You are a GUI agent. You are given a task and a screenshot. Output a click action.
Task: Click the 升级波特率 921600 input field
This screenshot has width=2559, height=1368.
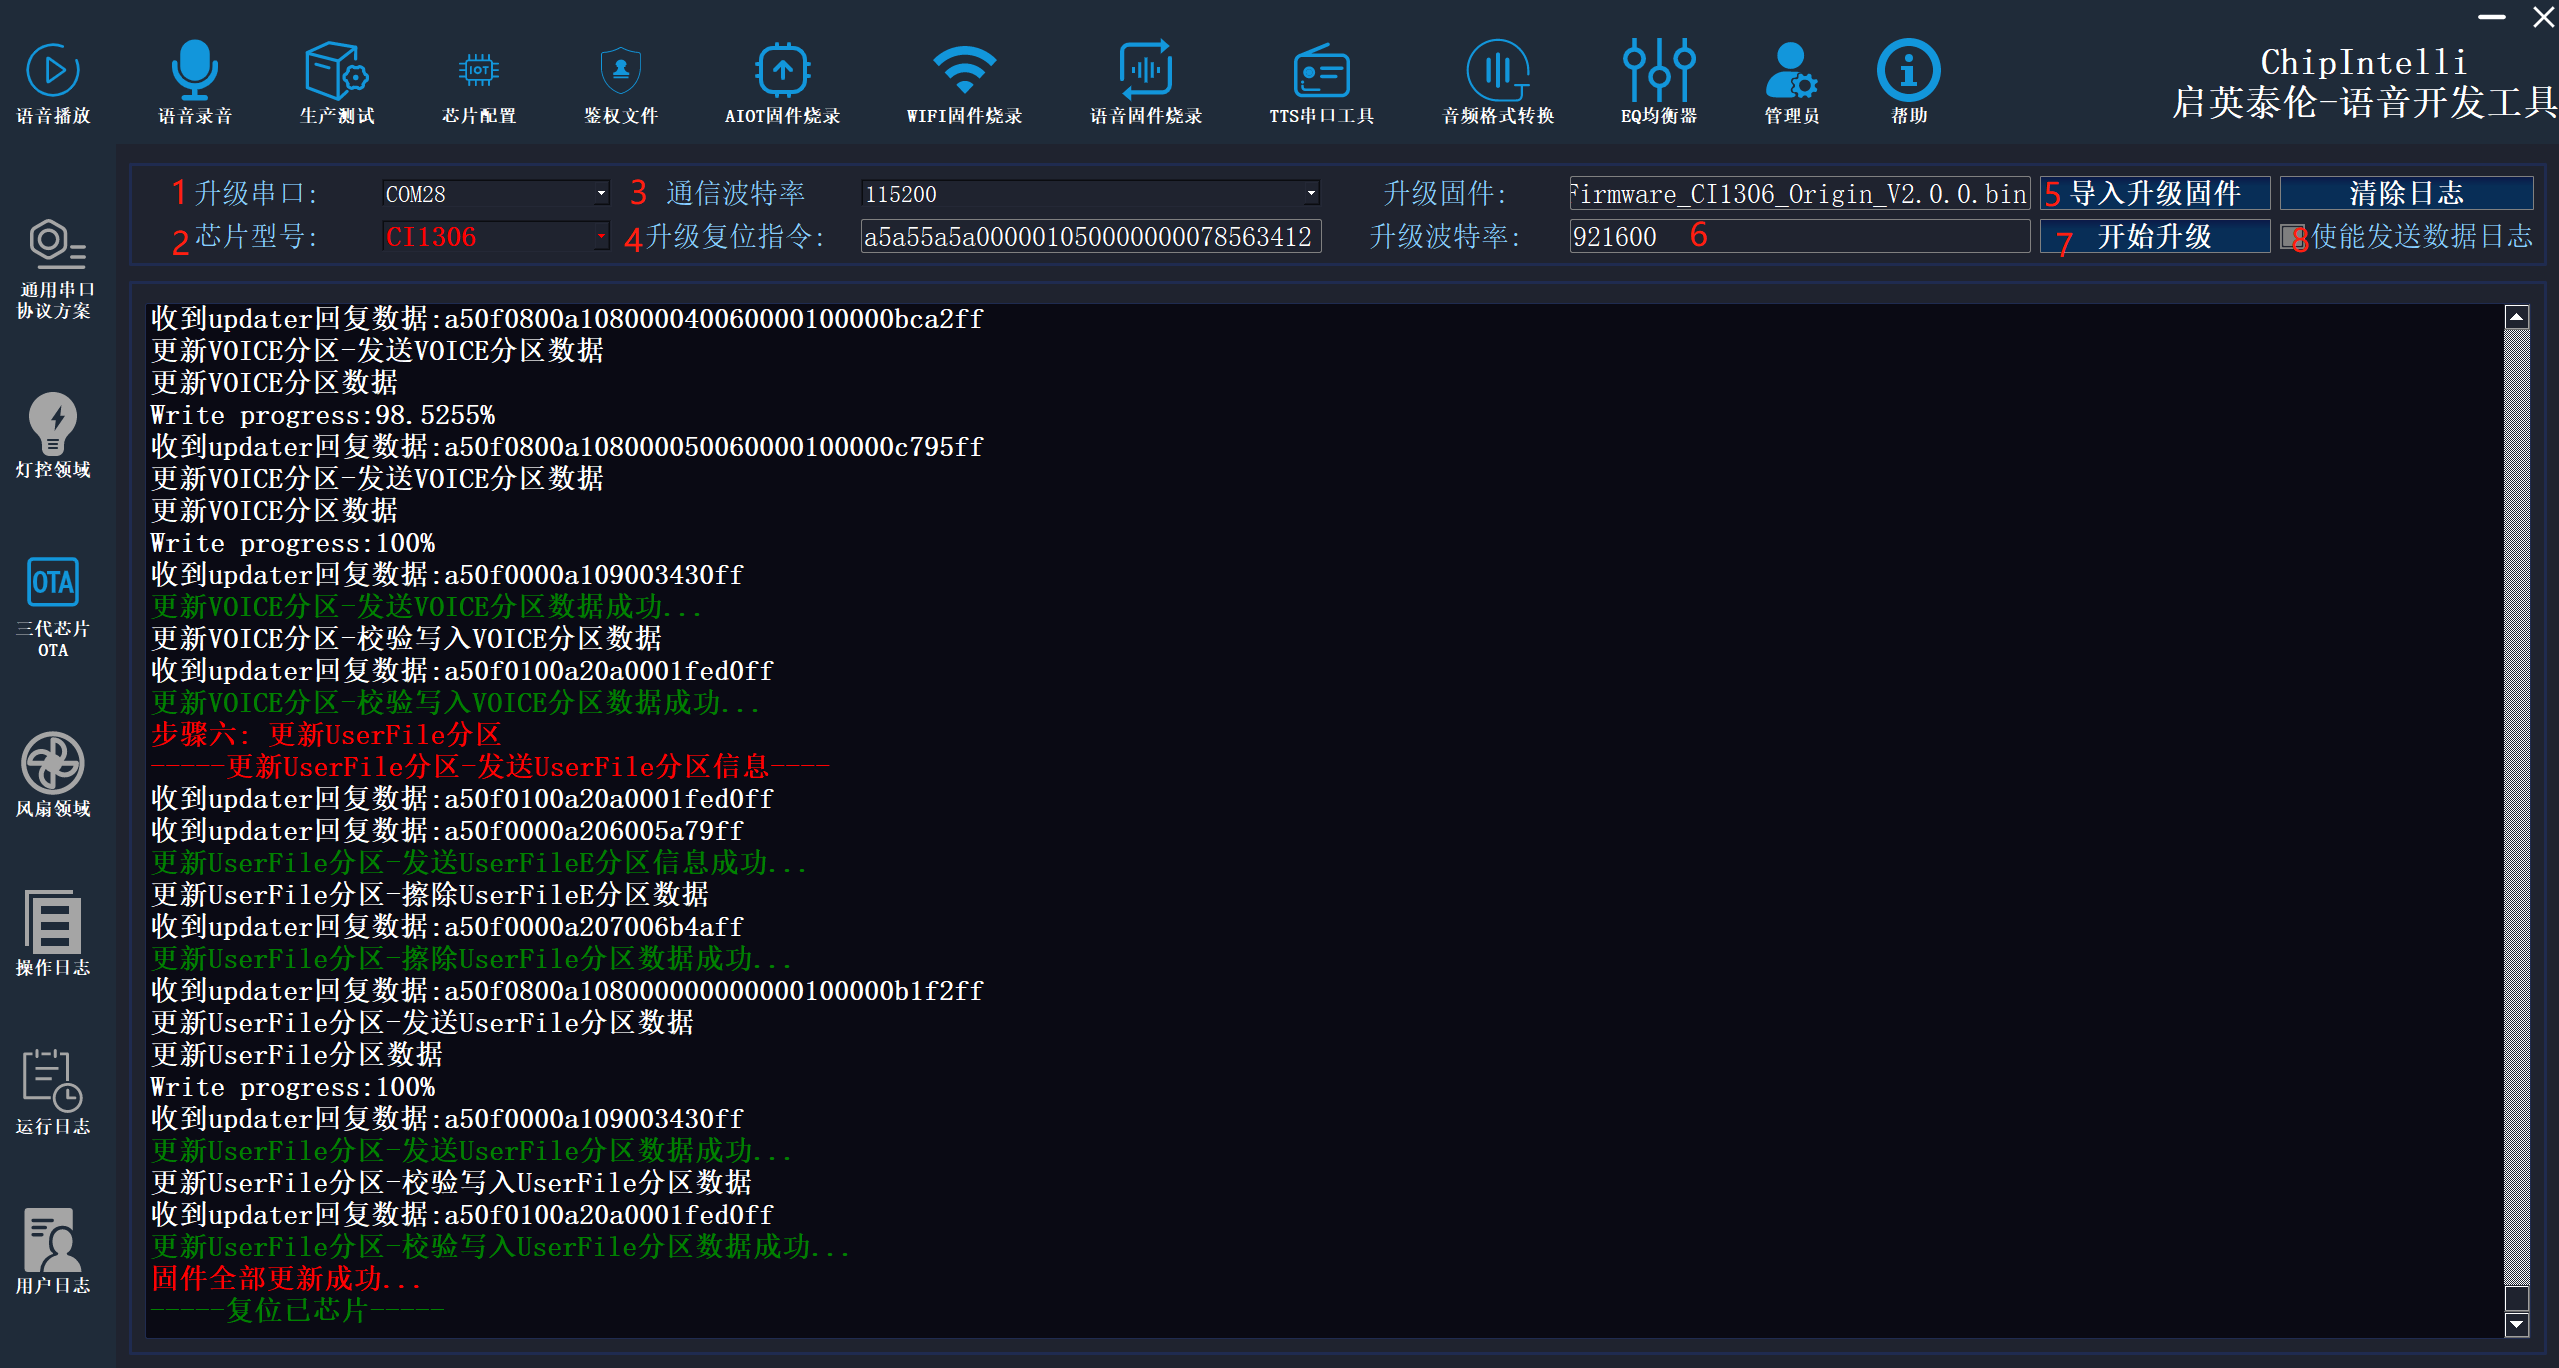coord(1798,237)
